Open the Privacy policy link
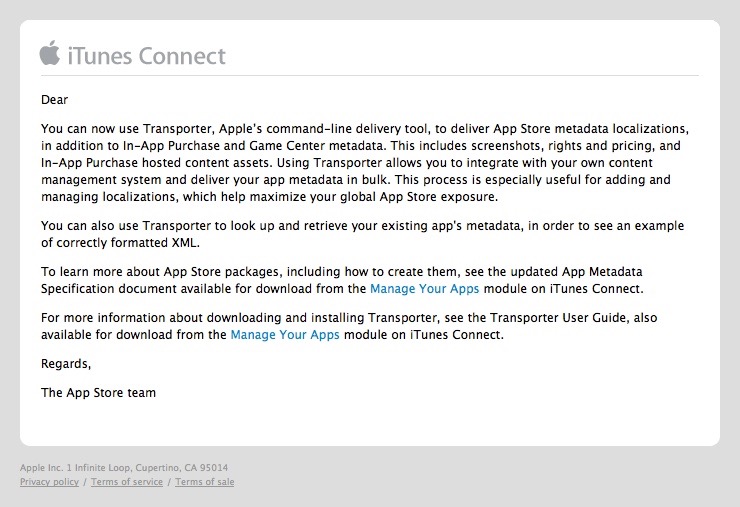 (x=49, y=482)
